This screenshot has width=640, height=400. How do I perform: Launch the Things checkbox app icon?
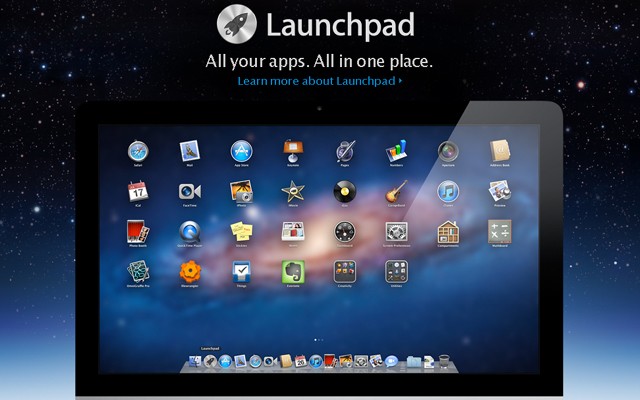(242, 272)
